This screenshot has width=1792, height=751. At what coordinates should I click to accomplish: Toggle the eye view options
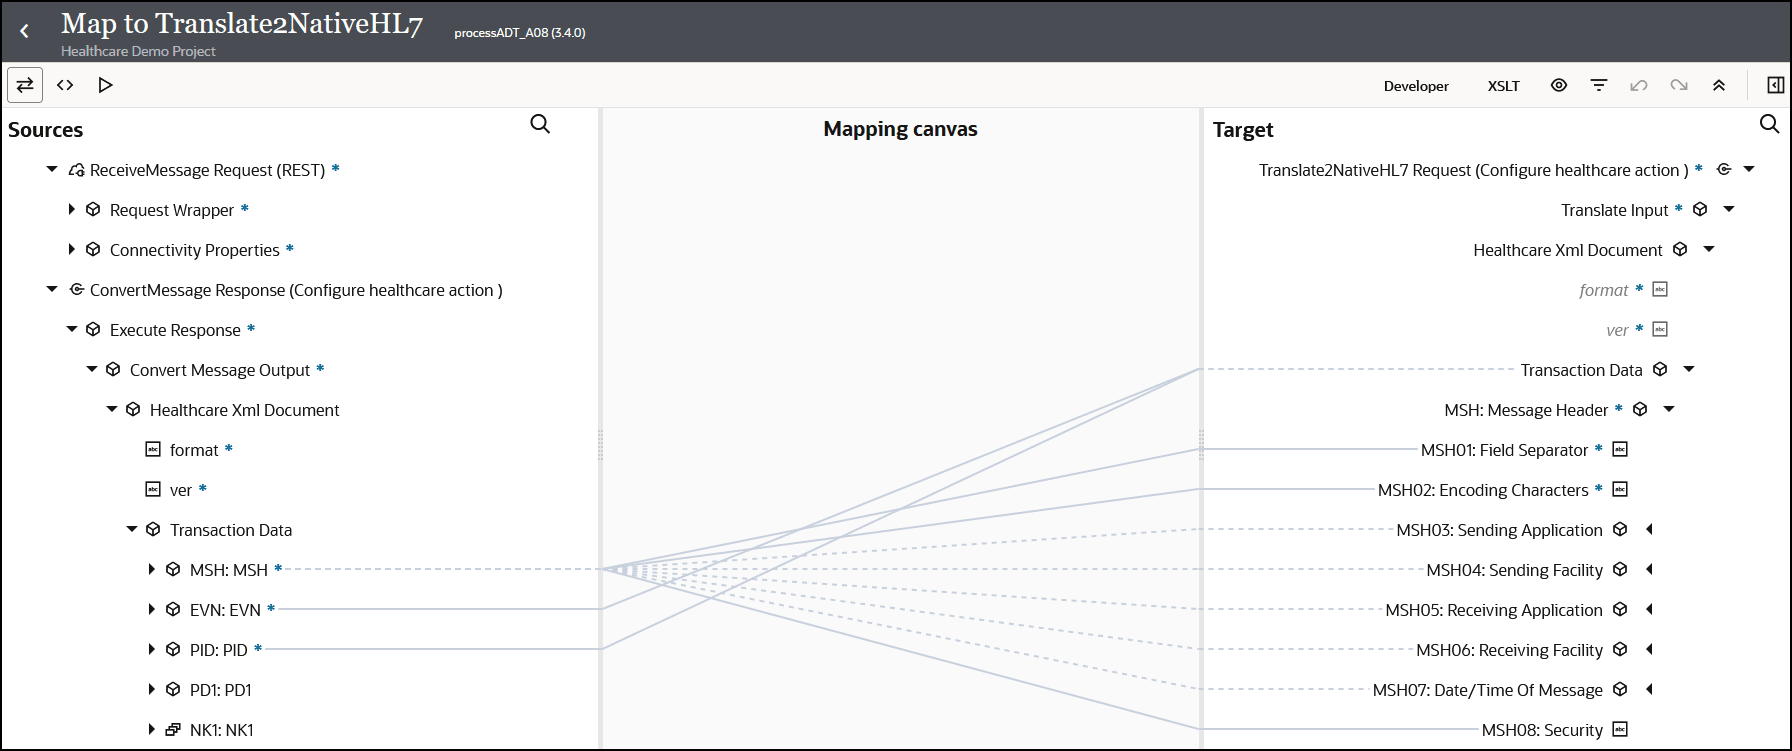point(1559,85)
